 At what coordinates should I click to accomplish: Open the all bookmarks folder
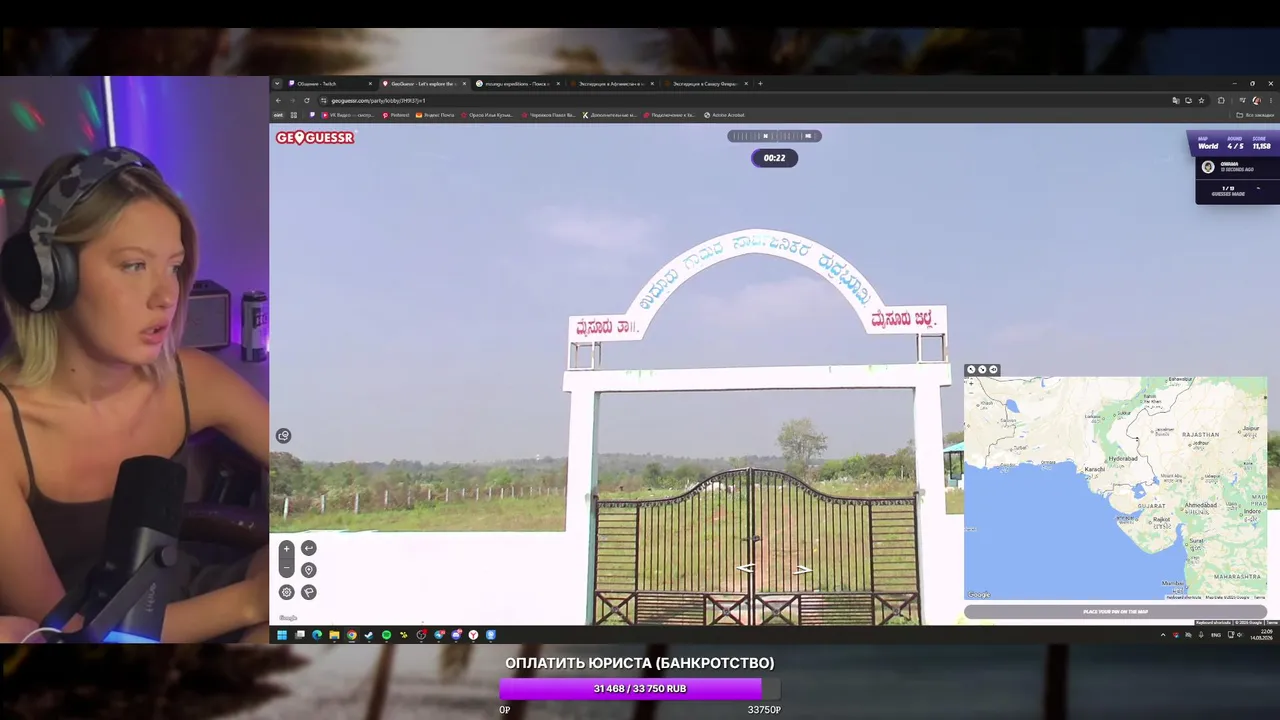tap(1256, 115)
